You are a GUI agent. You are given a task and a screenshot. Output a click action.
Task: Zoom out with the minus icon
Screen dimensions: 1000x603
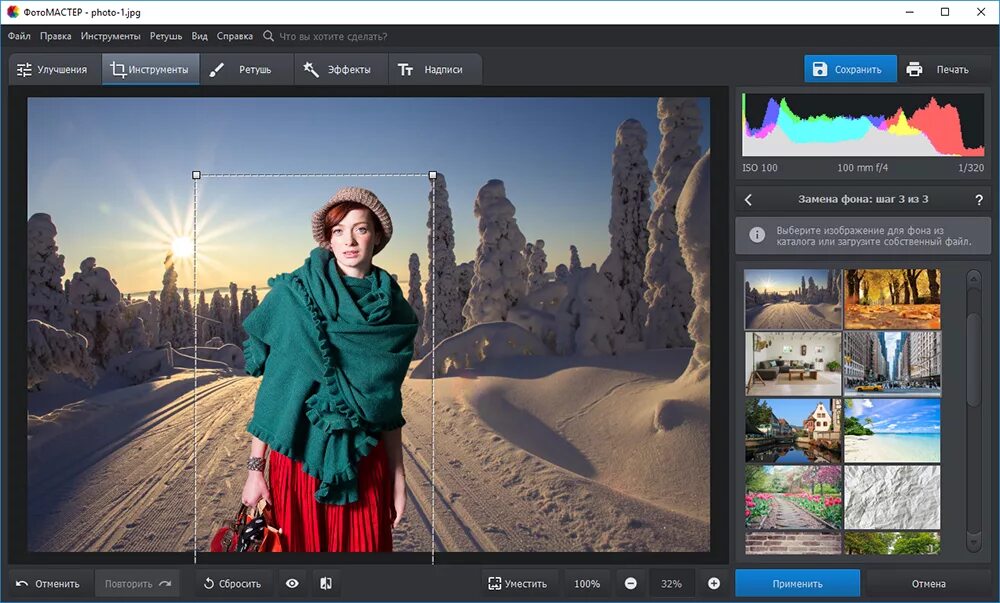tap(630, 583)
